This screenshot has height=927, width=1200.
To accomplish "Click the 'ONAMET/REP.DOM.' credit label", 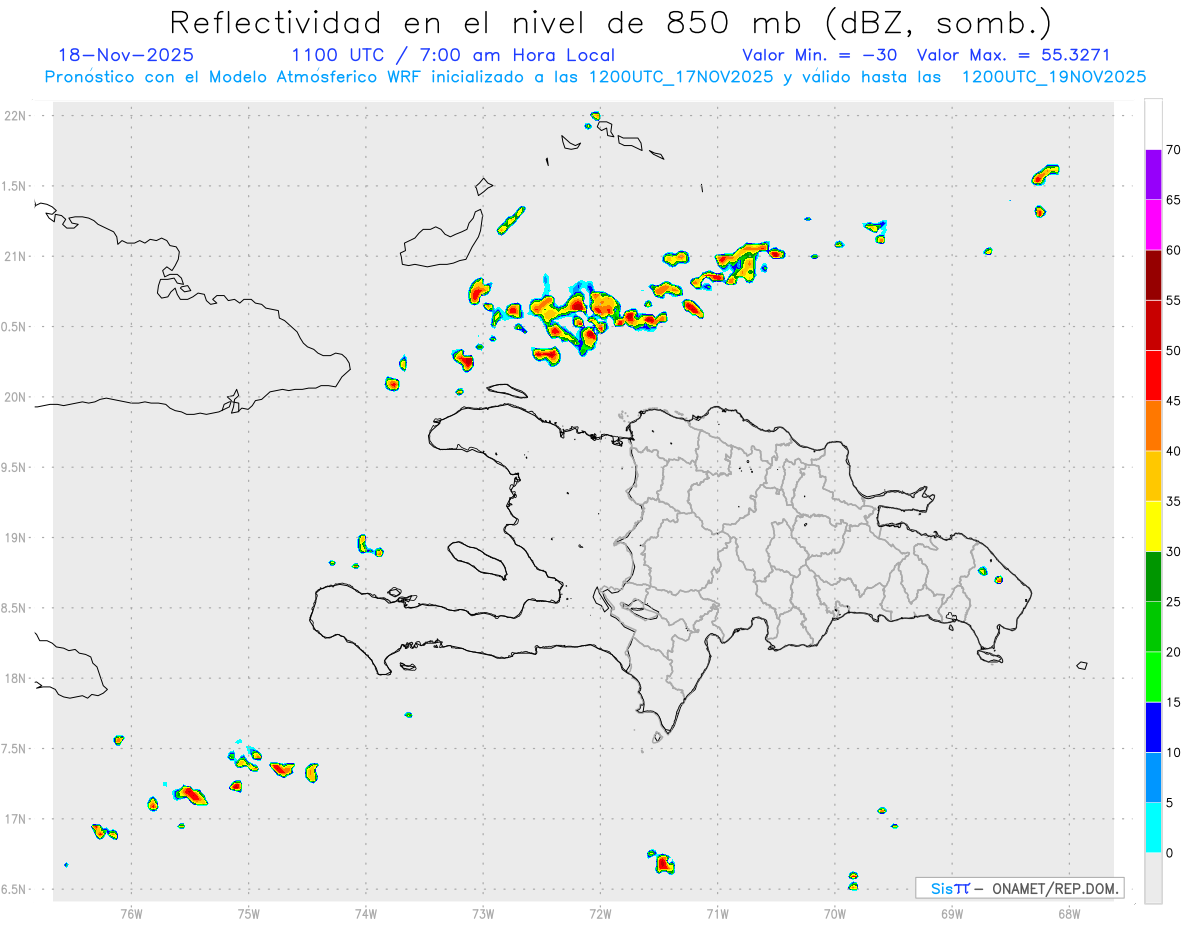I will [1055, 888].
